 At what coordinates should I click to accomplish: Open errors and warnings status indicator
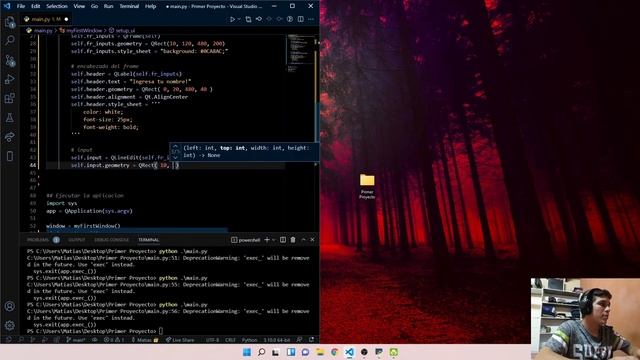coord(114,340)
